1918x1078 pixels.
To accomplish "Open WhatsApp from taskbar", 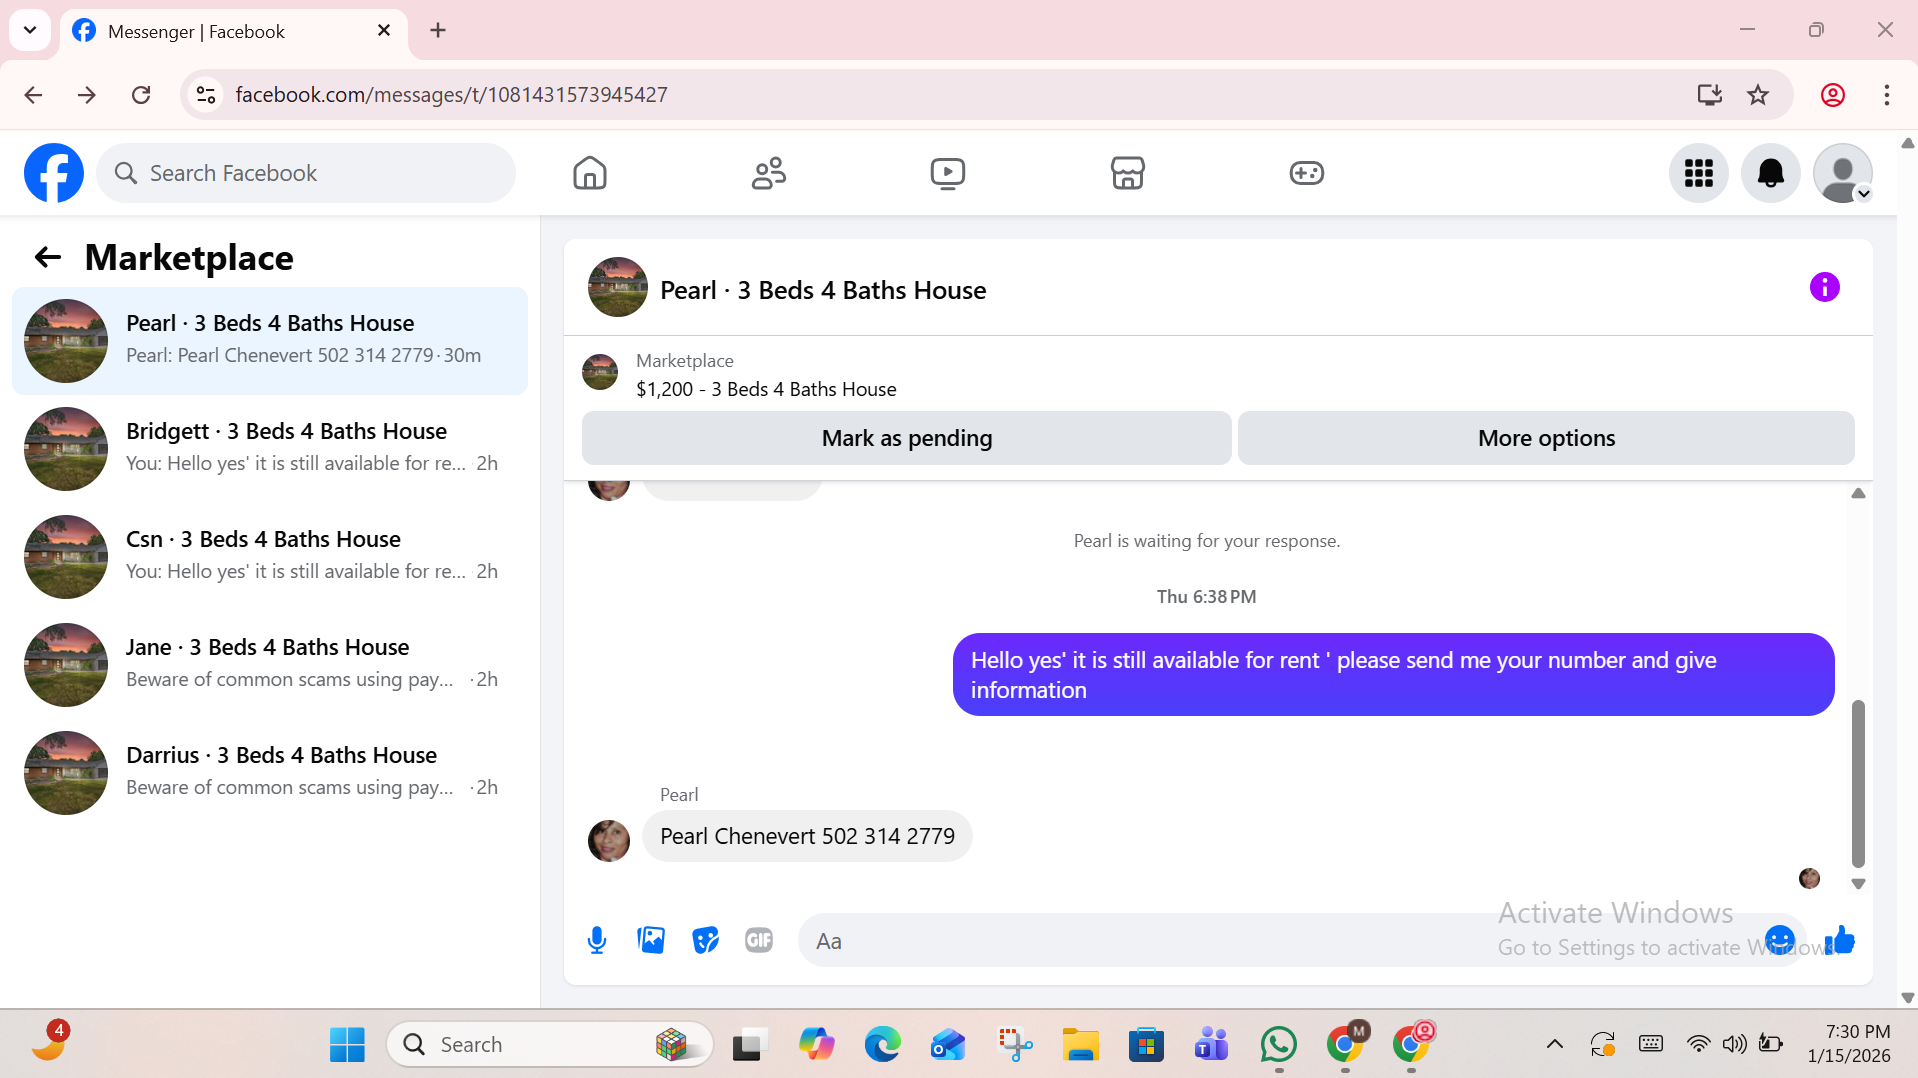I will coord(1278,1045).
